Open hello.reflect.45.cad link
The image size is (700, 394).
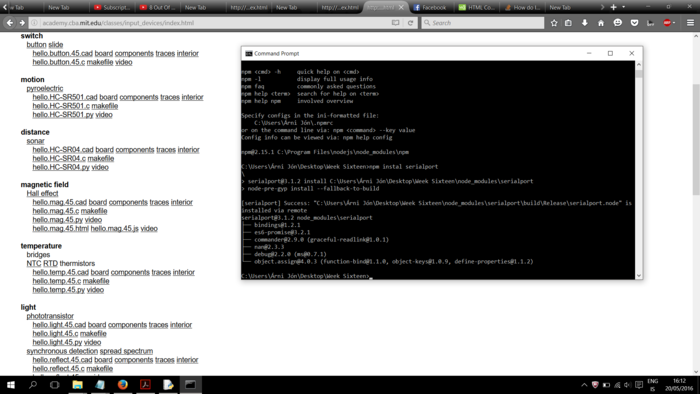coord(62,360)
